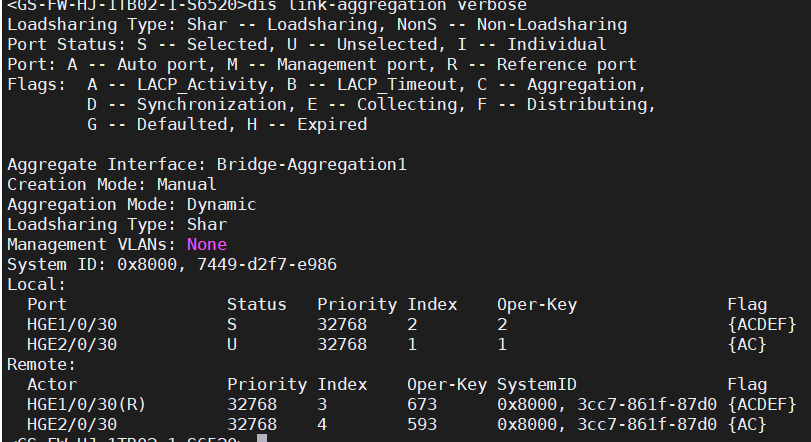Click the "Oper-Key" header in the Local table
Image resolution: width=811 pixels, height=442 pixels.
pos(537,304)
